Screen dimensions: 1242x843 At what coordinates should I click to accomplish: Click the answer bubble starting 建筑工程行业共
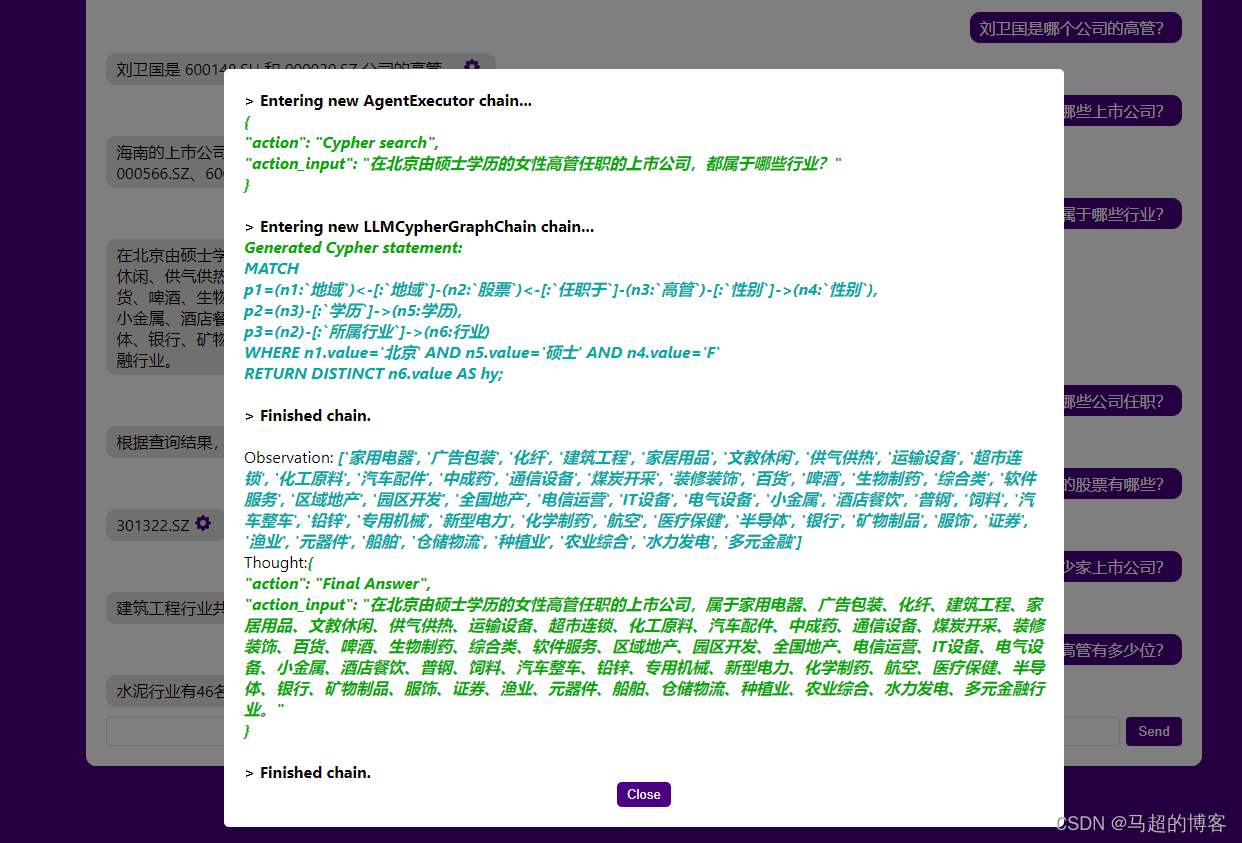165,607
